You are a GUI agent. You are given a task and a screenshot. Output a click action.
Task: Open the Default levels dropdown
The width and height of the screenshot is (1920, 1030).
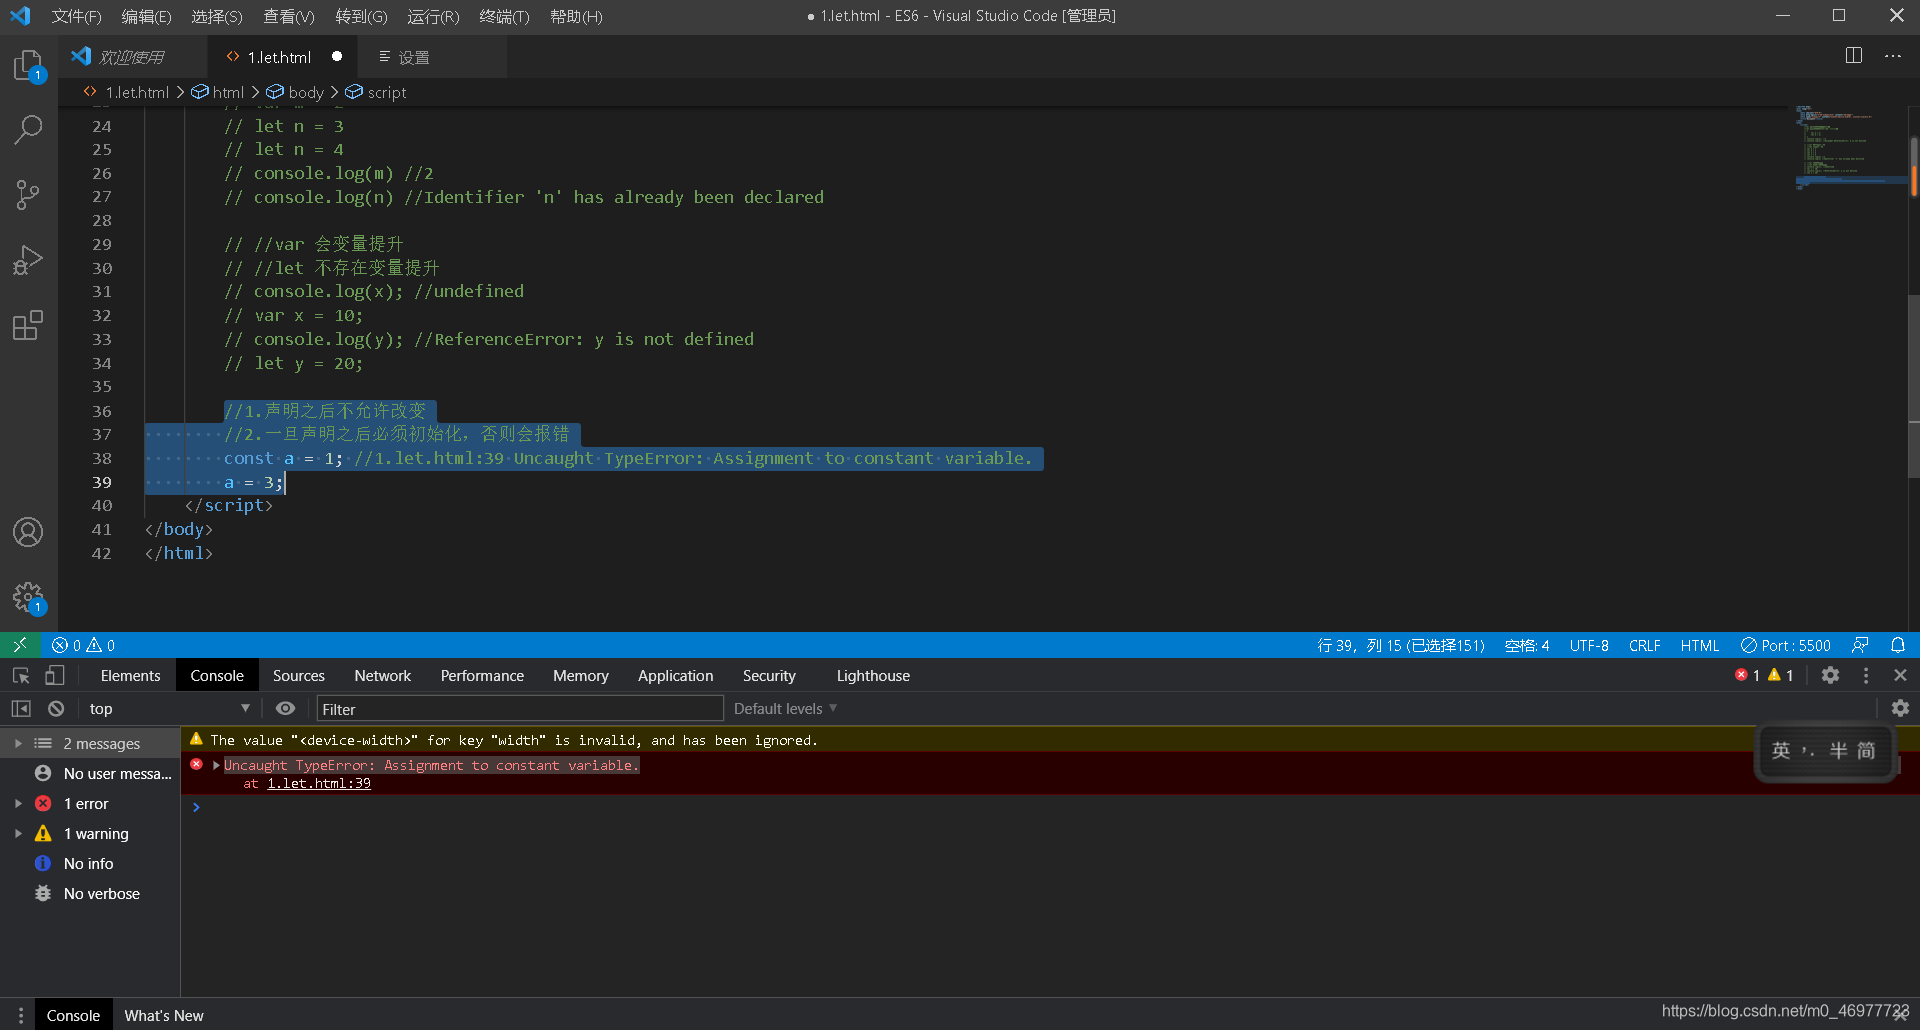[785, 708]
